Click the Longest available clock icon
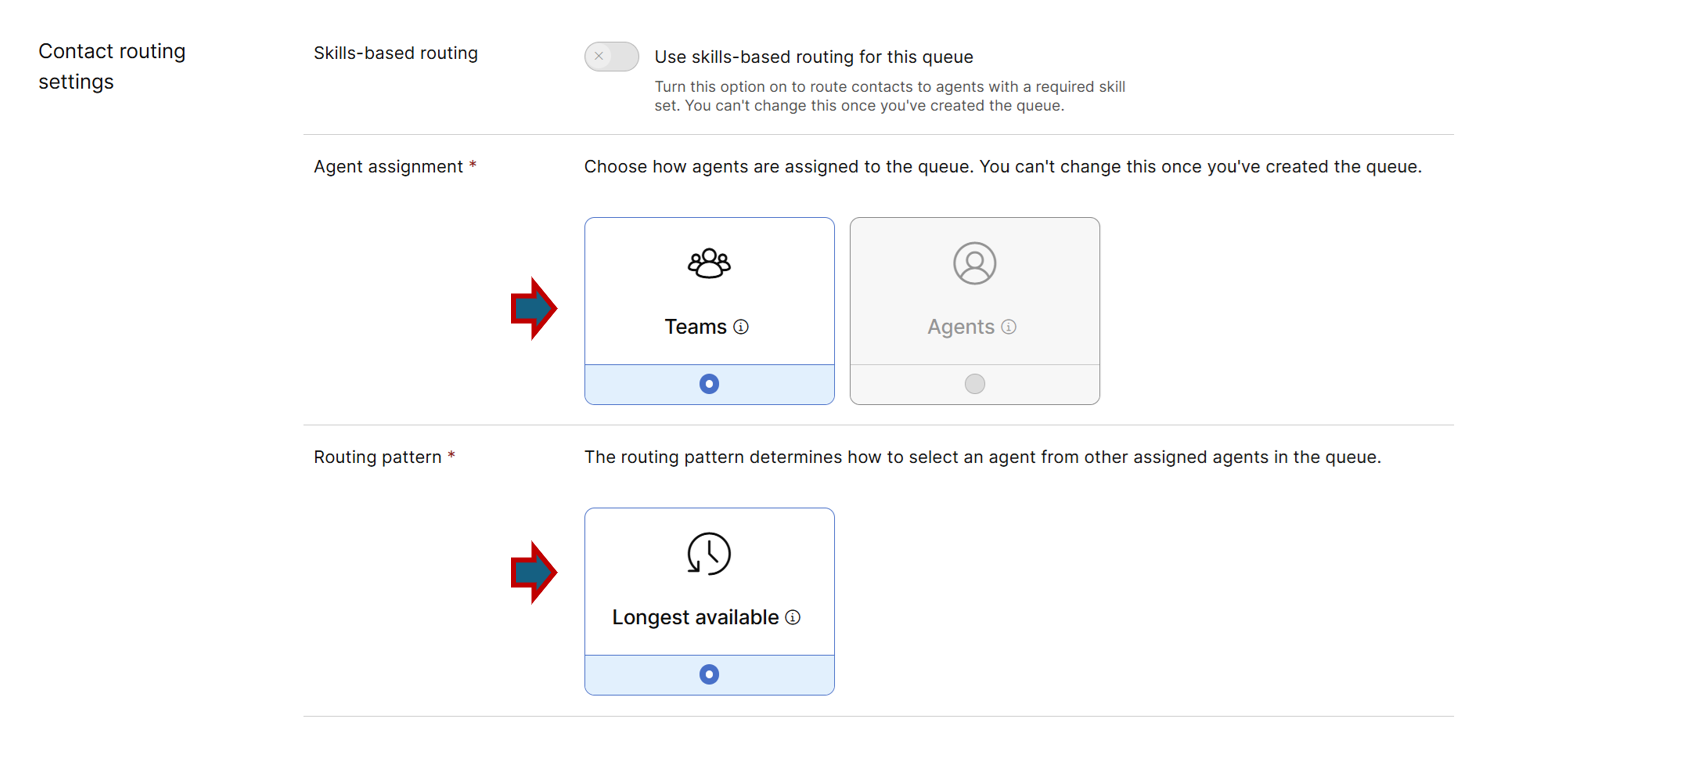This screenshot has height=770, width=1693. pos(709,554)
